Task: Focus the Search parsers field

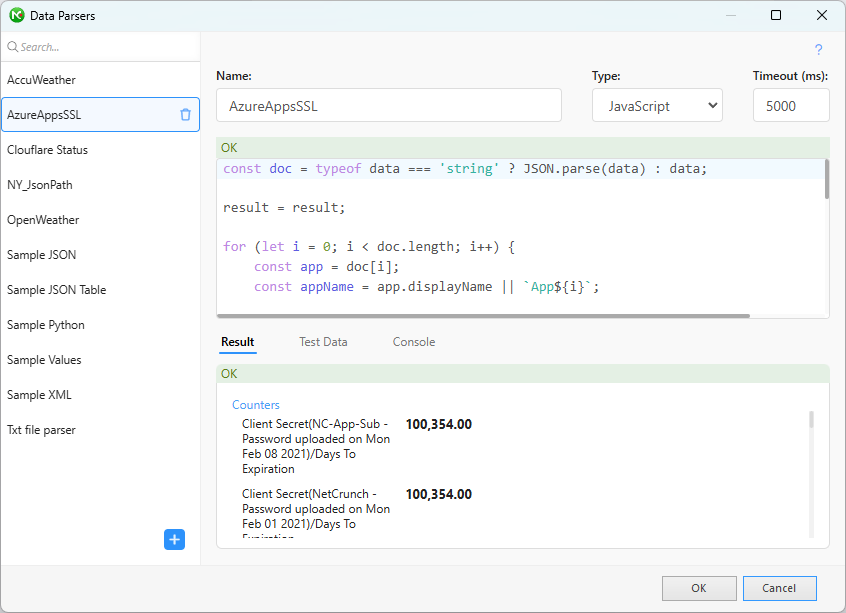Action: click(100, 47)
